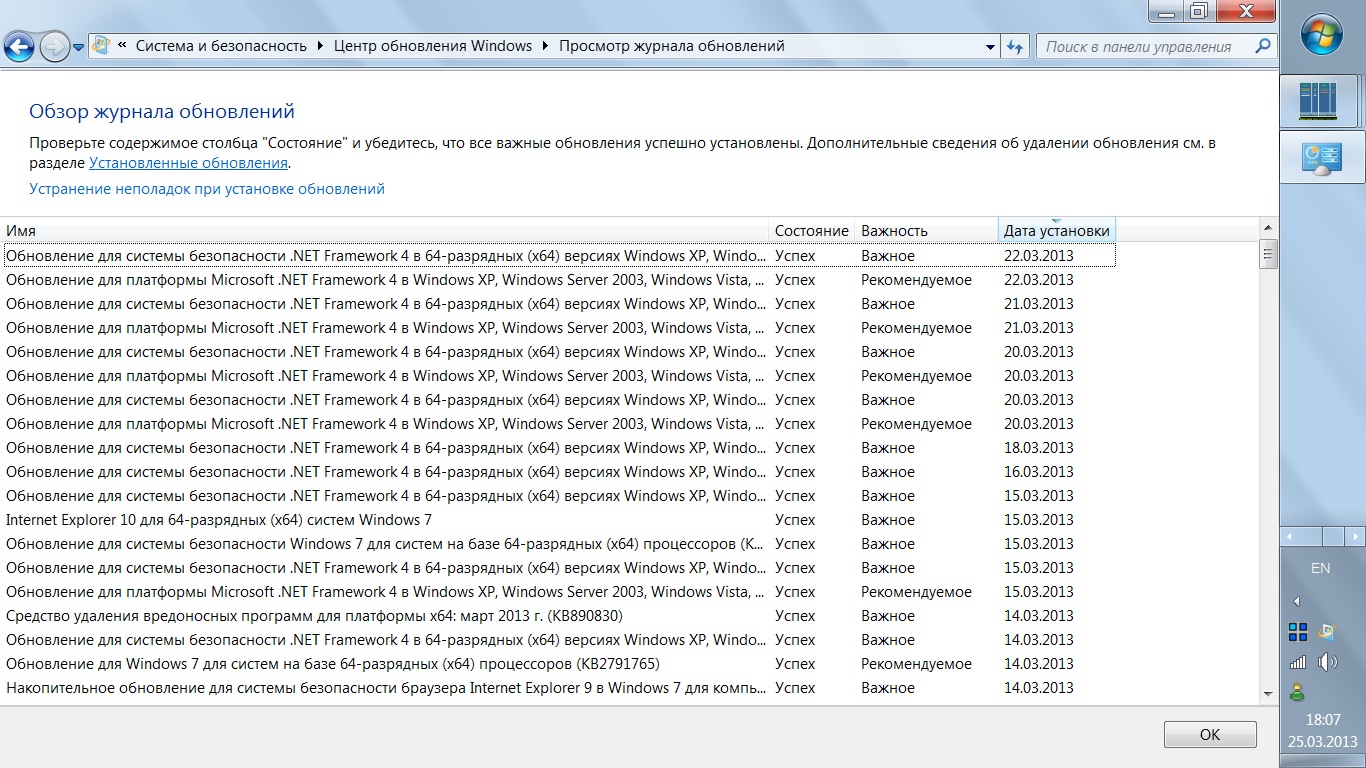Image resolution: width=1366 pixels, height=768 pixels.
Task: Click the blue squares tray icon
Action: (1297, 631)
